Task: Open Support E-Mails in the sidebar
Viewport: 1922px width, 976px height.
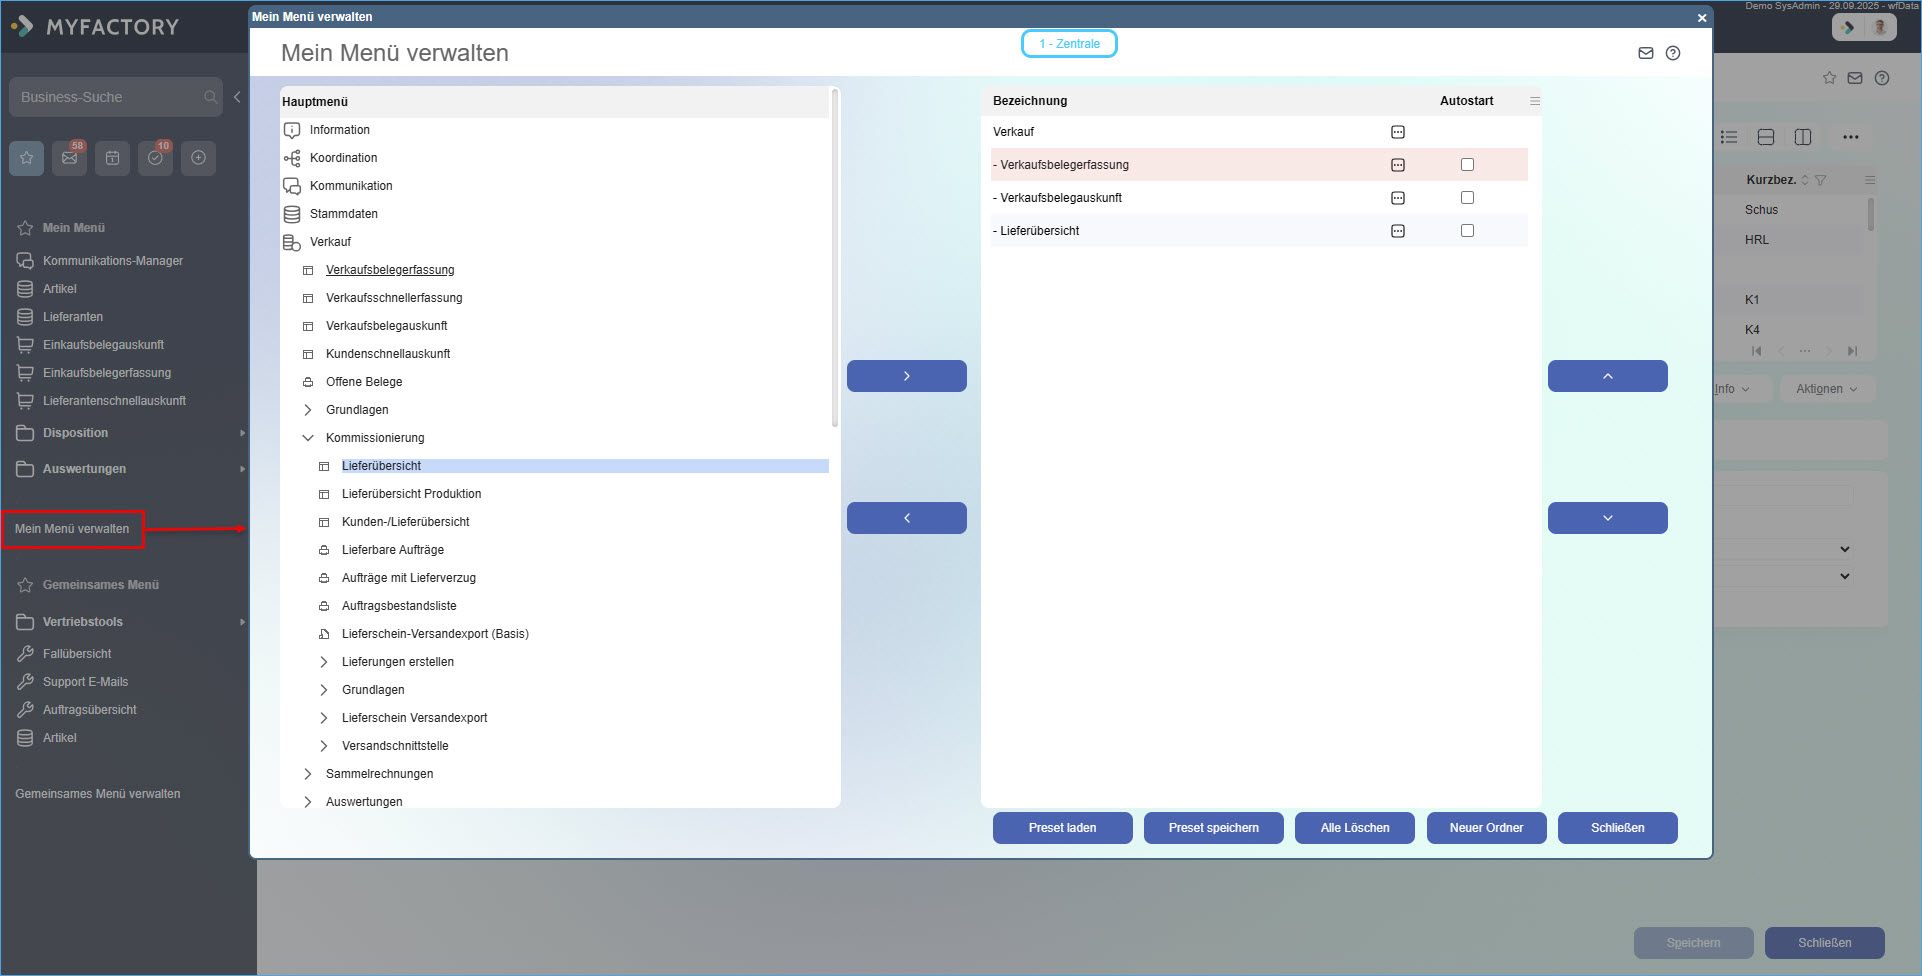Action: (85, 682)
